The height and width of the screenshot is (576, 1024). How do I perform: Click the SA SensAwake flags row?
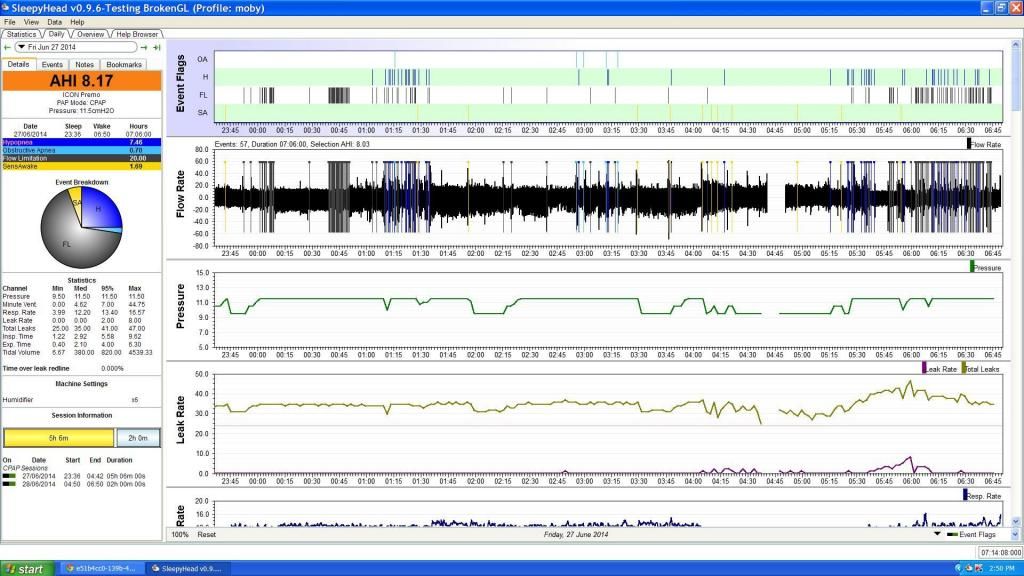[608, 113]
